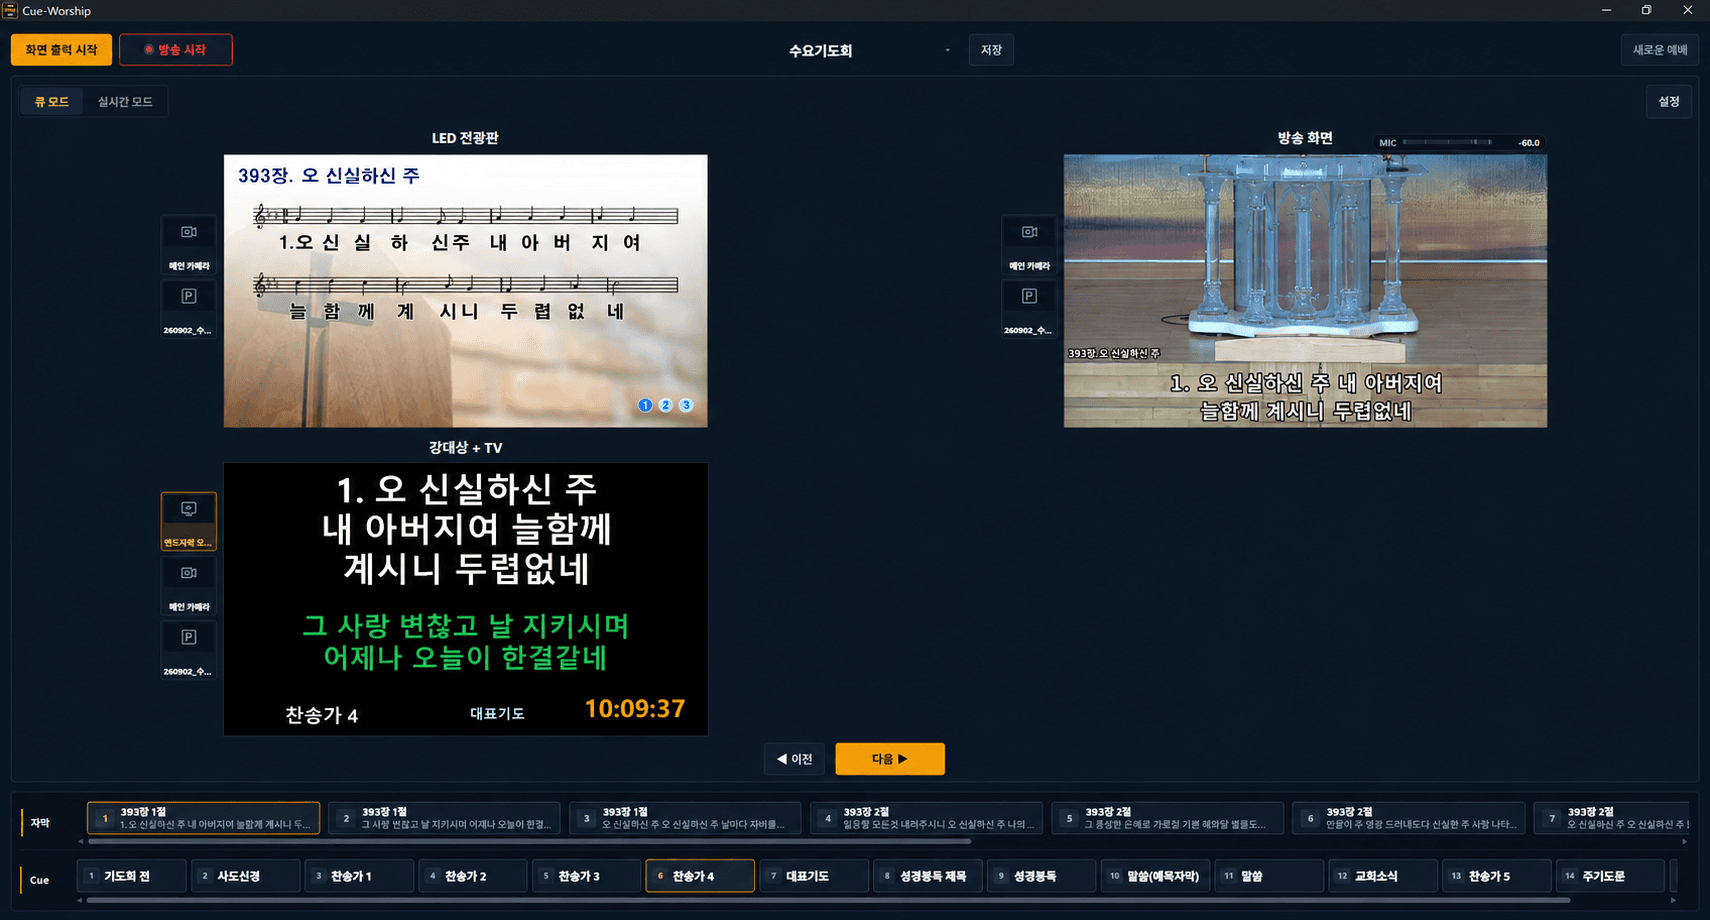Select cue 2 사도신경
The image size is (1710, 920).
[246, 876]
